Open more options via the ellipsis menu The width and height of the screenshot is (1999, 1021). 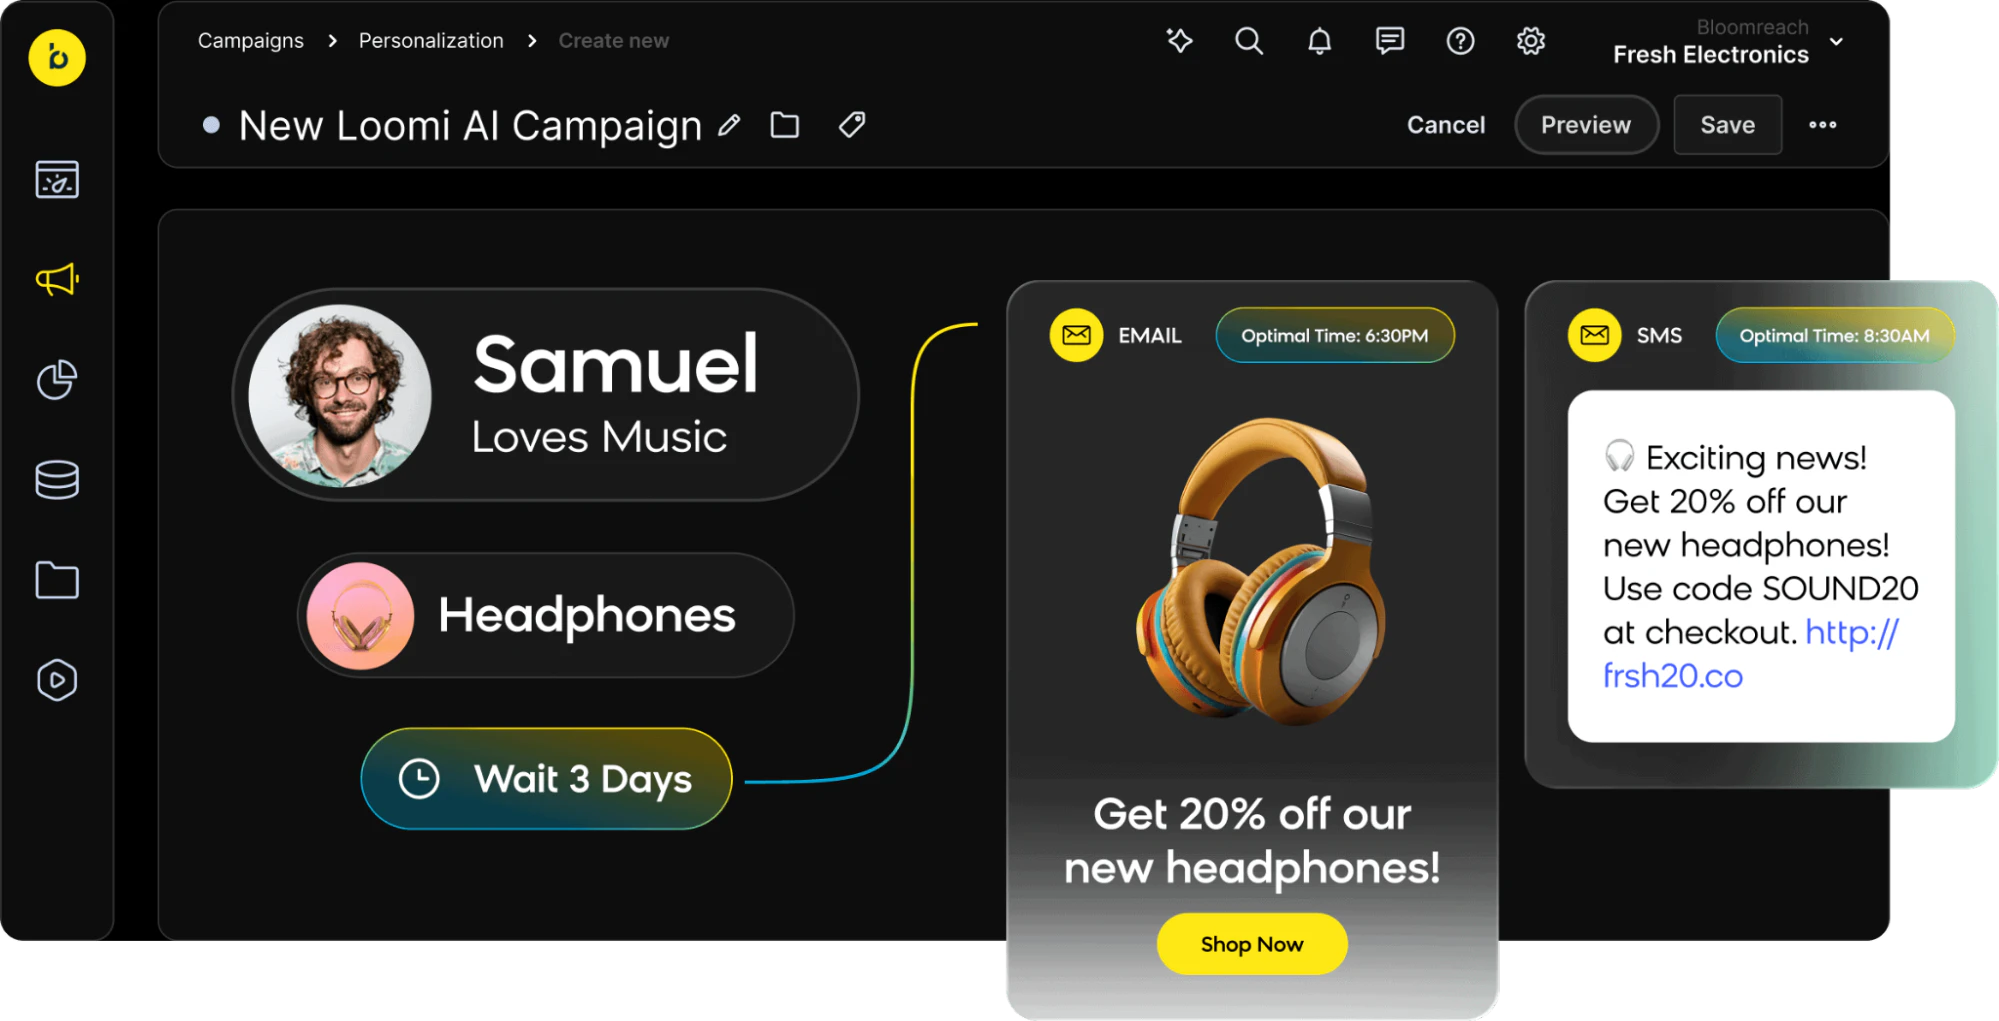click(x=1823, y=124)
